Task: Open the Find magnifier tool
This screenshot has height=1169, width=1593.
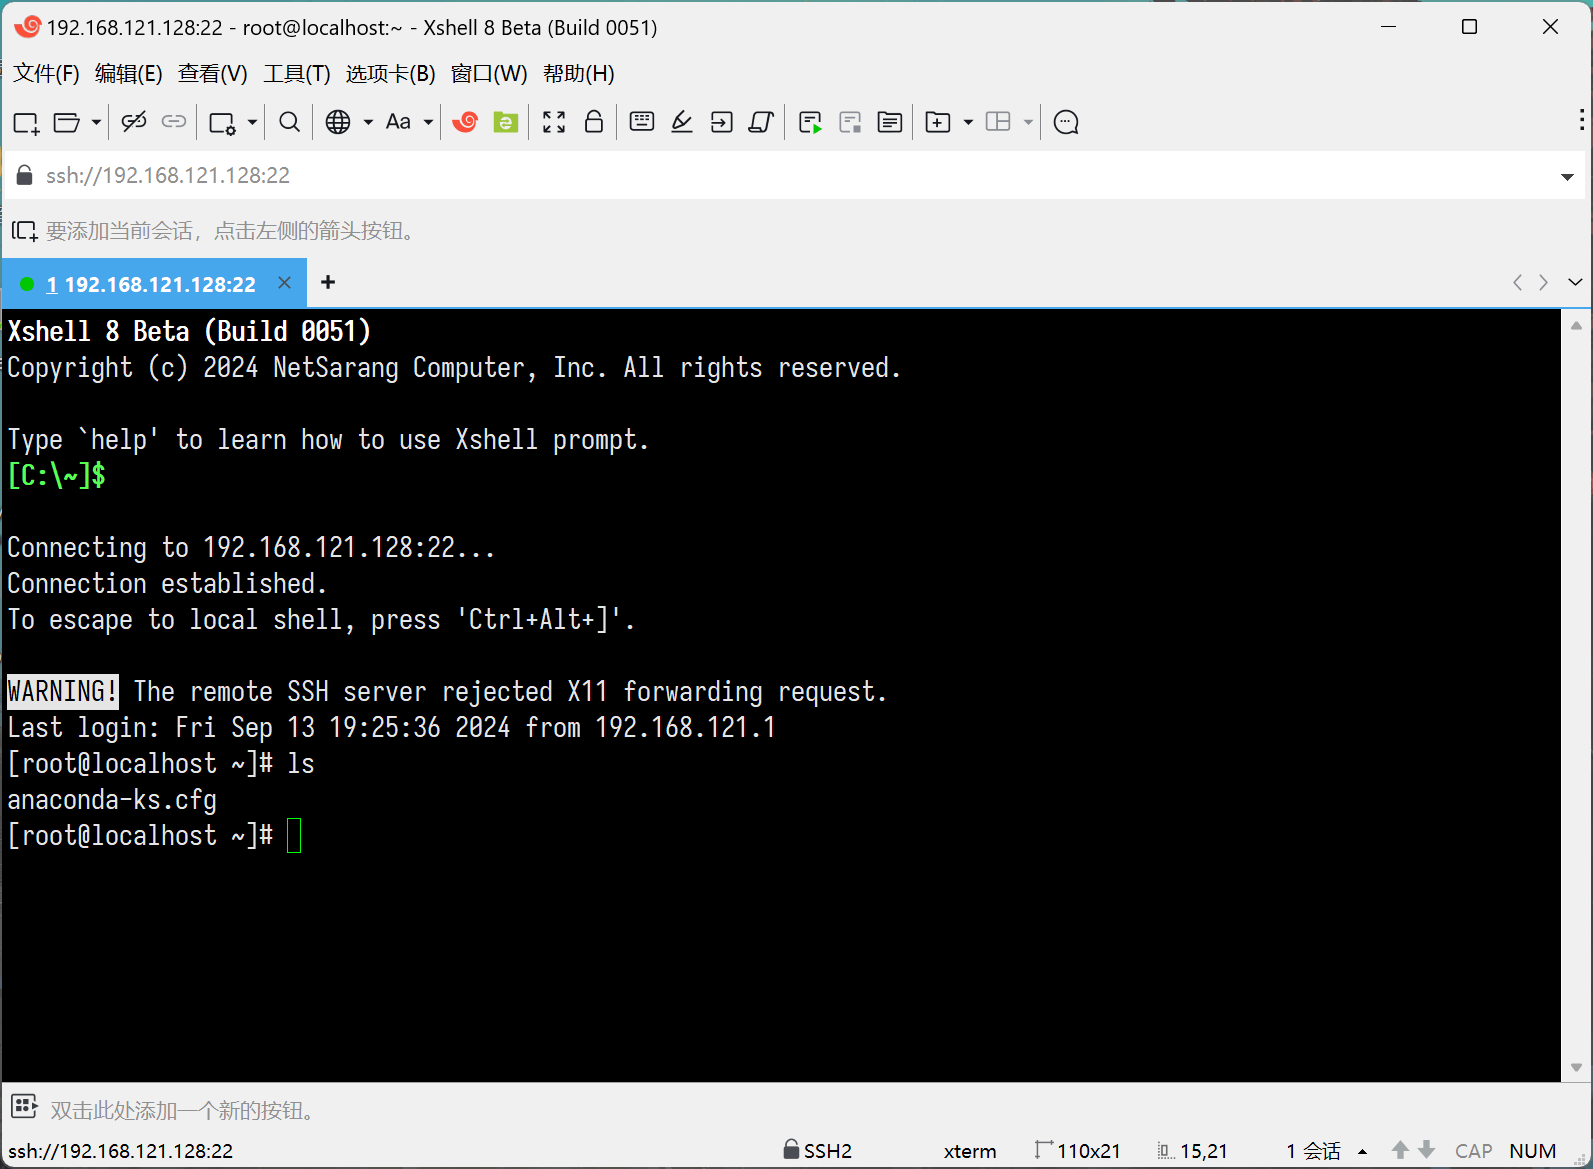Action: click(x=289, y=122)
